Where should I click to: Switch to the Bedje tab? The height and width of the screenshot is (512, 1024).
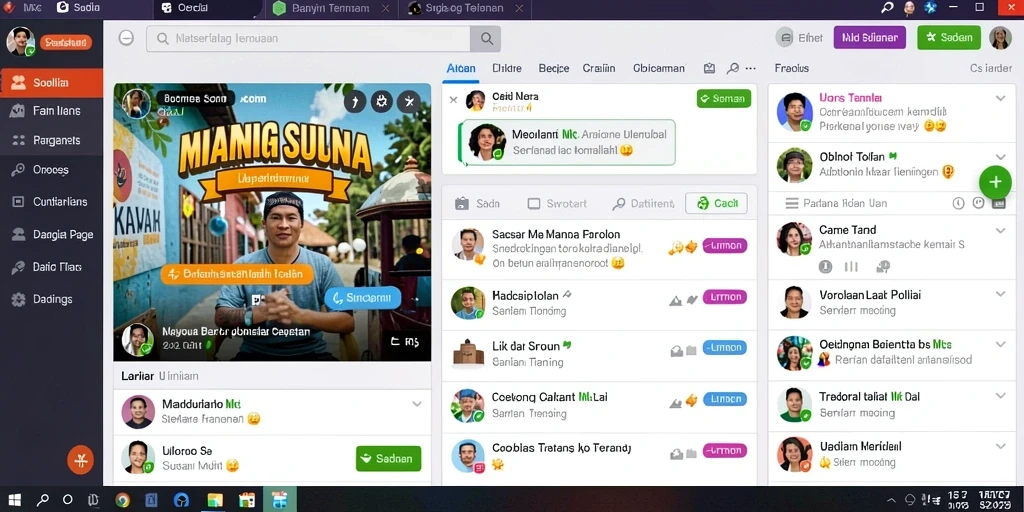[554, 68]
